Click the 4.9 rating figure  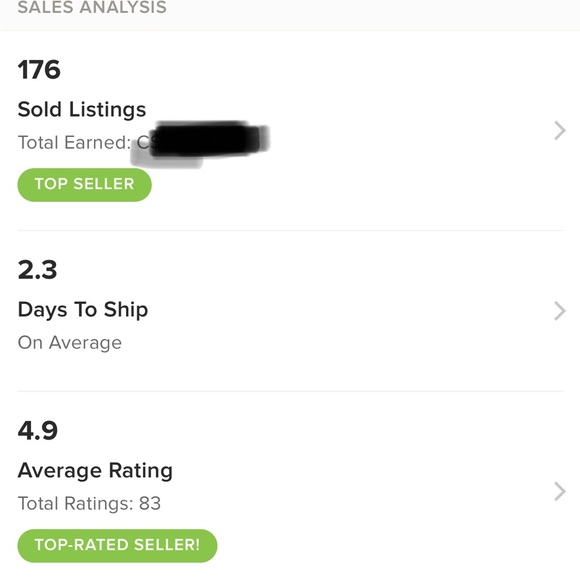[37, 431]
